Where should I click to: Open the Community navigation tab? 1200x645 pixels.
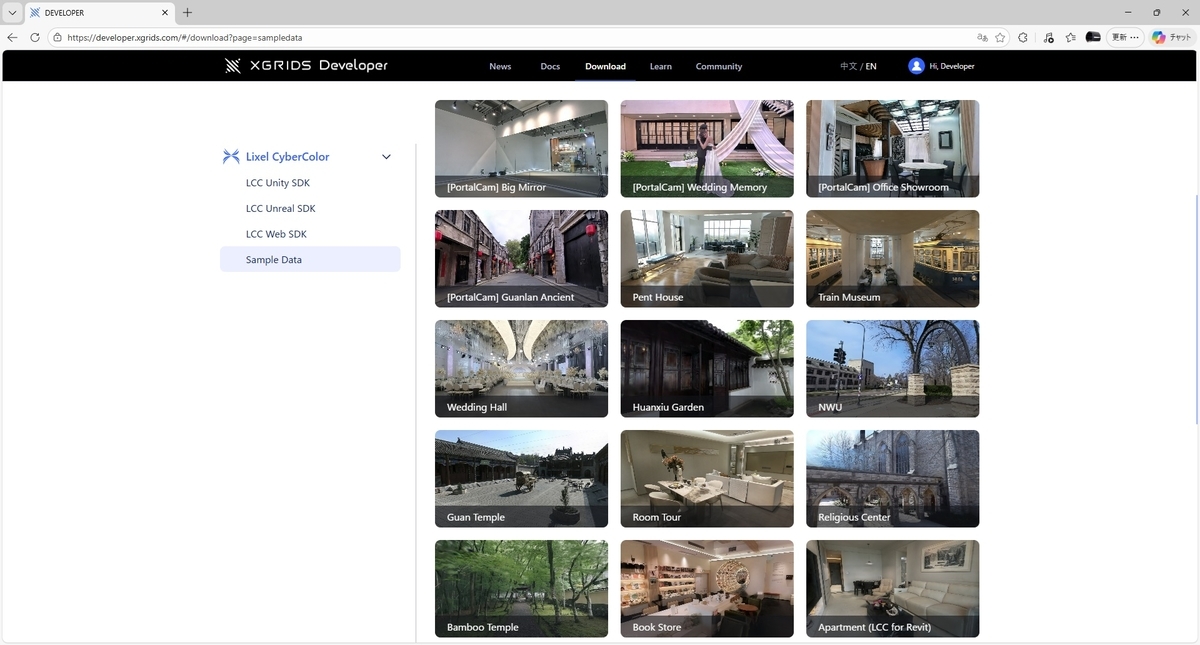click(x=719, y=66)
